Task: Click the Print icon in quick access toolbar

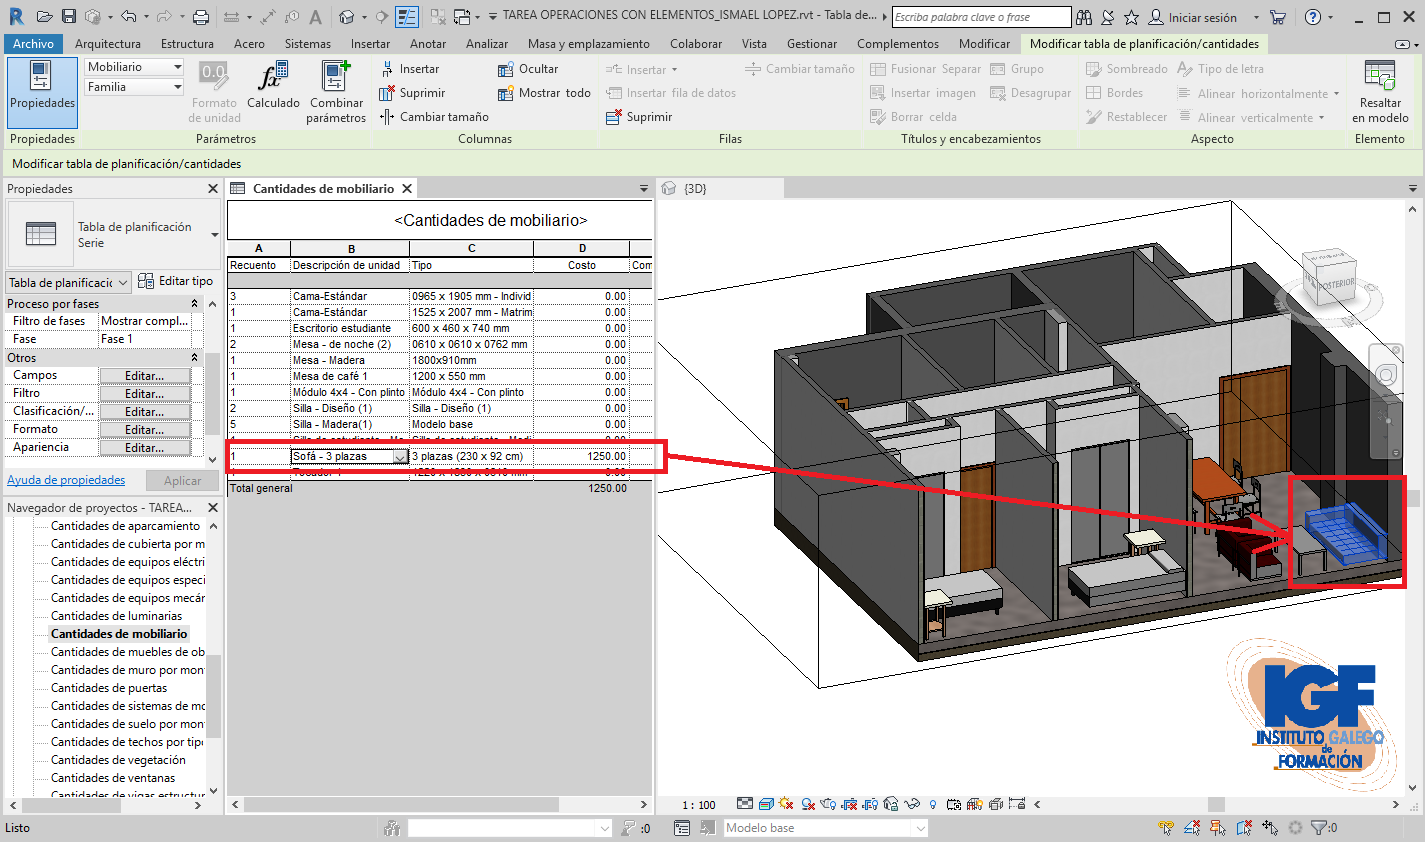Action: [x=201, y=17]
